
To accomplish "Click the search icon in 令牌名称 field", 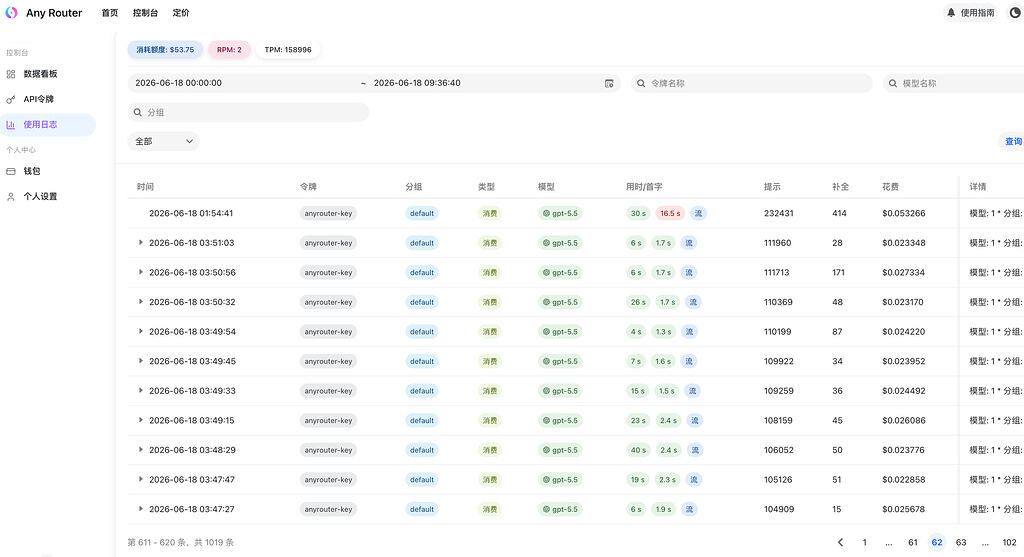I will point(641,84).
